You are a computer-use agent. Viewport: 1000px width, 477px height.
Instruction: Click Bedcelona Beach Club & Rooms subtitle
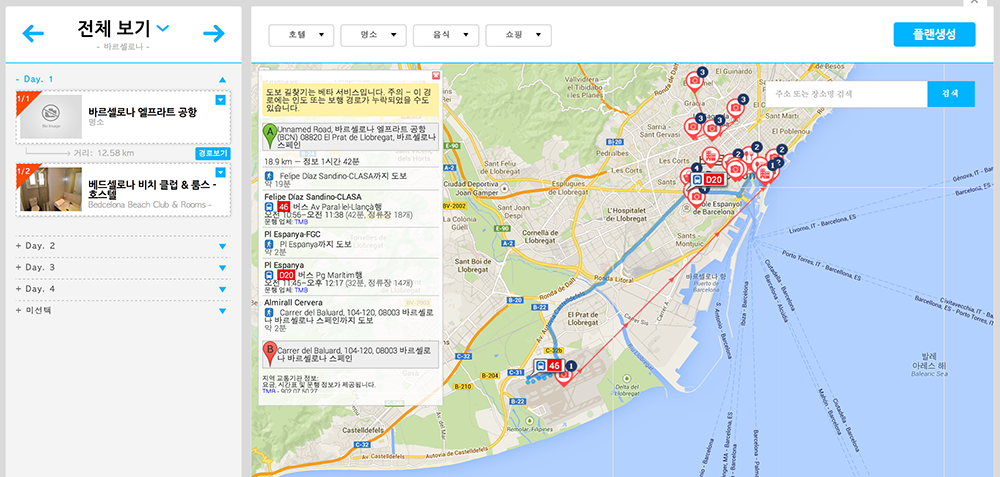150,205
